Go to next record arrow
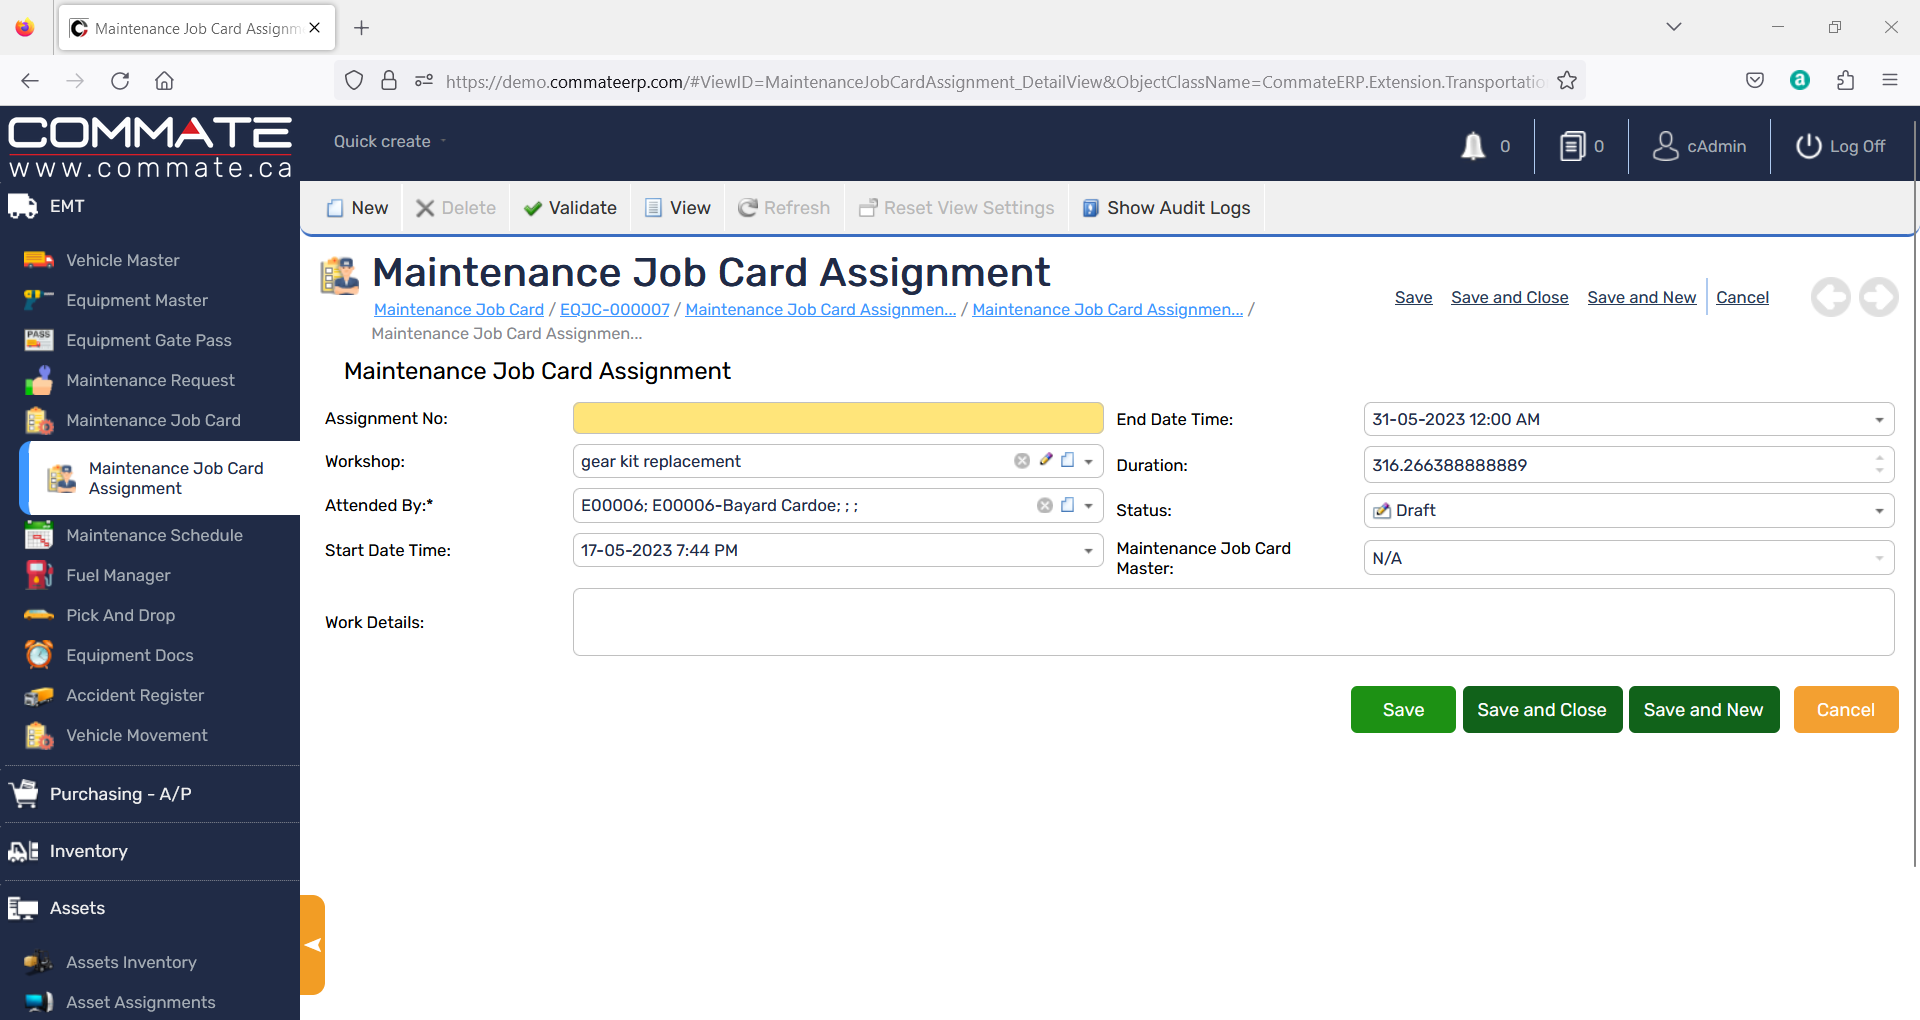The width and height of the screenshot is (1920, 1020). [1879, 297]
